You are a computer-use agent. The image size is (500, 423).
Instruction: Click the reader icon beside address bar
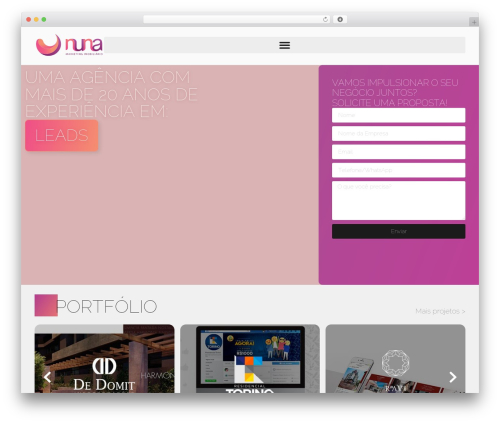click(x=340, y=19)
